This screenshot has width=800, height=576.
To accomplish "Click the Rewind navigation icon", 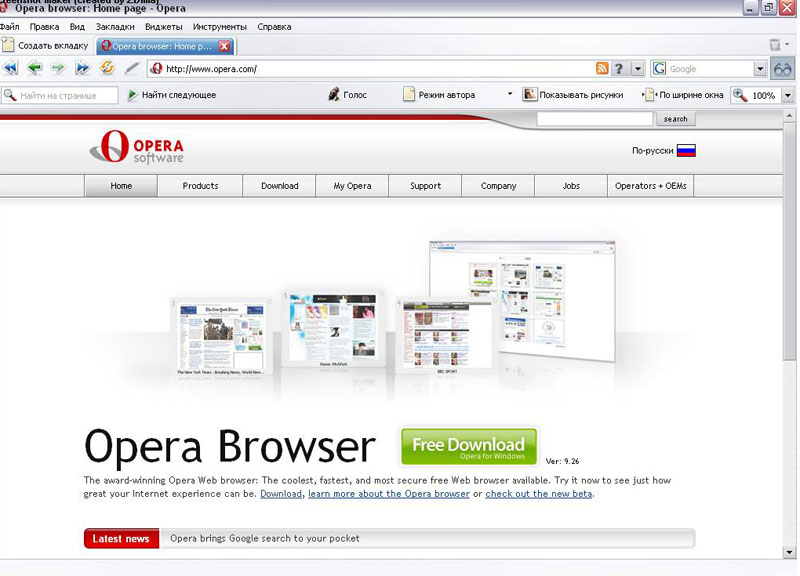I will [11, 68].
